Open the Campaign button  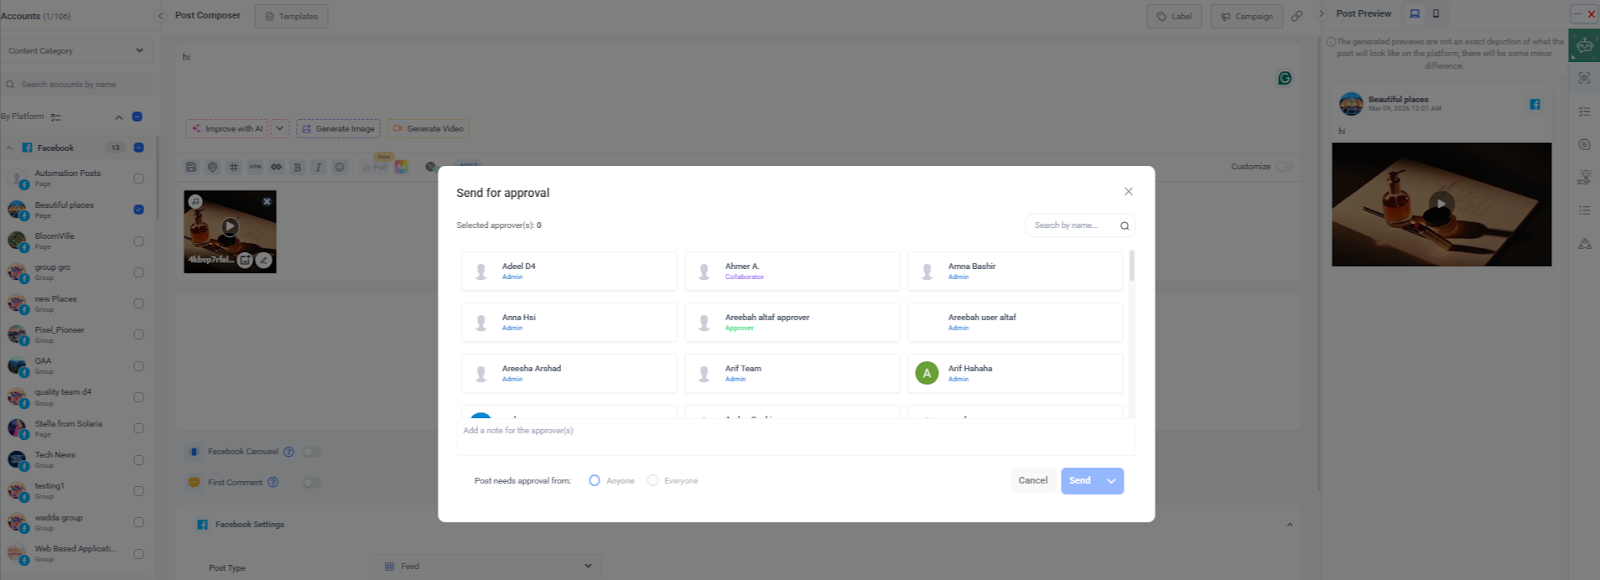(1247, 16)
